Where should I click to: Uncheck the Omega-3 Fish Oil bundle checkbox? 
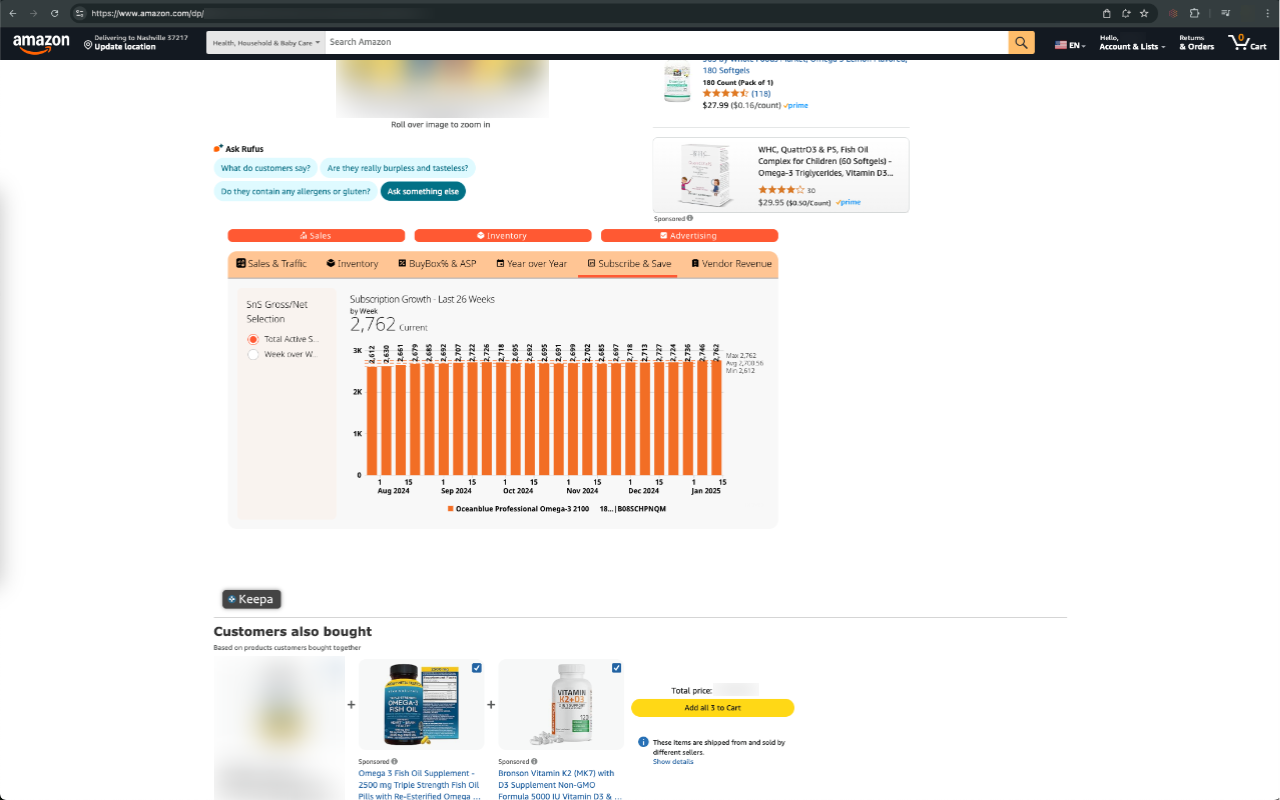(476, 668)
